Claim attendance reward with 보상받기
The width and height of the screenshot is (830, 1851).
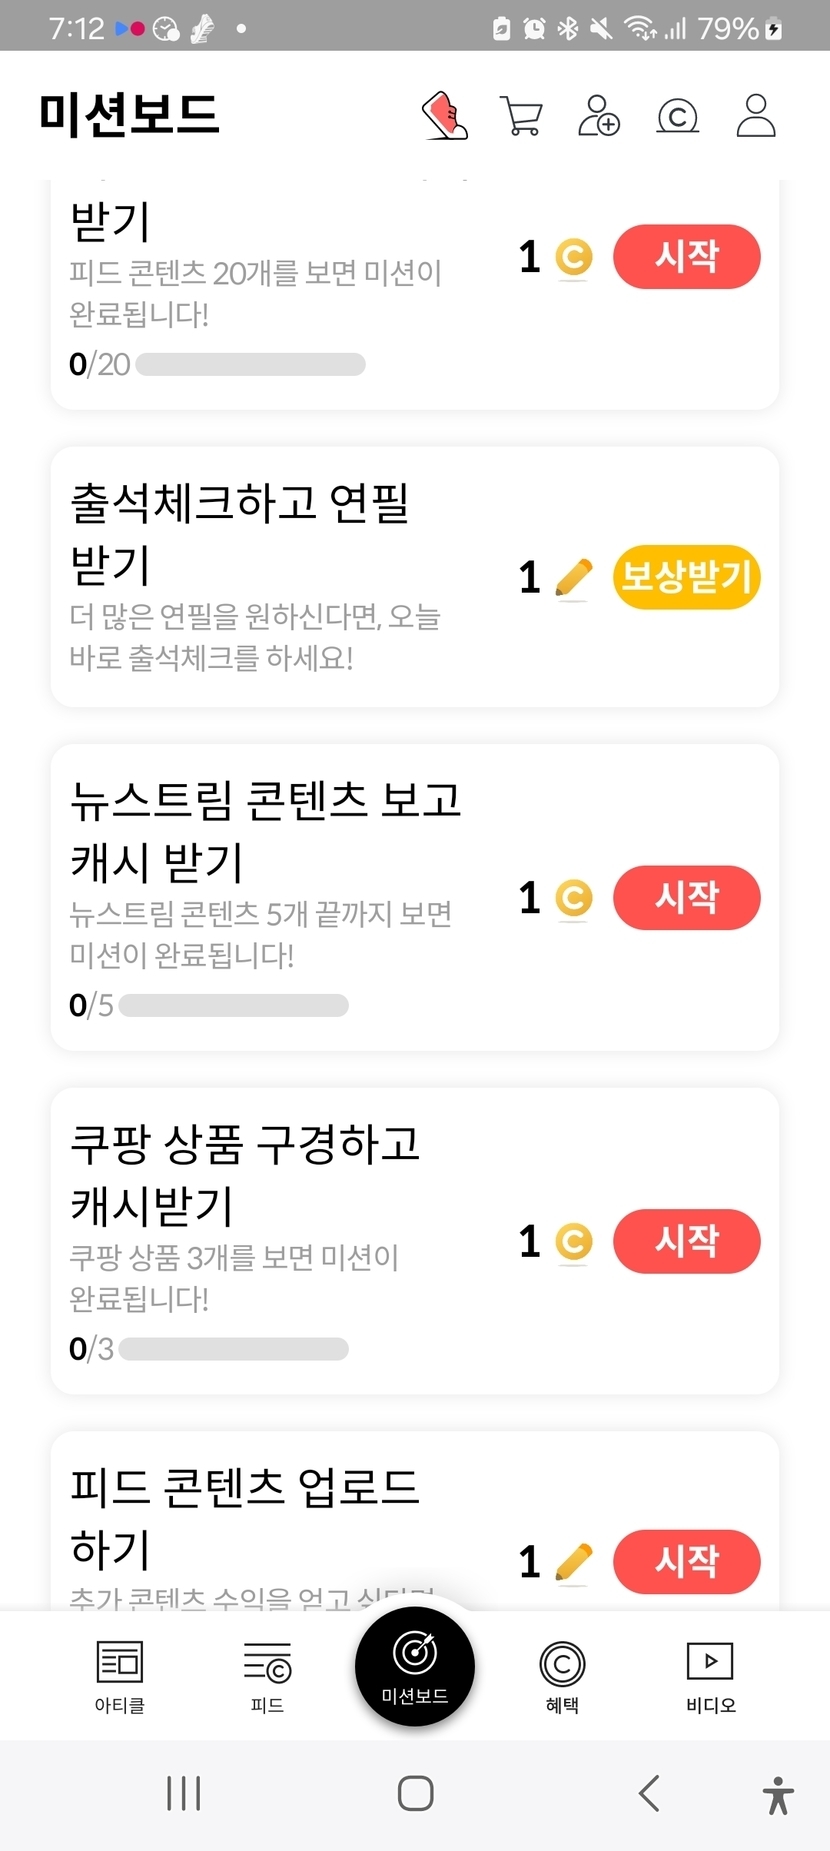pos(686,577)
